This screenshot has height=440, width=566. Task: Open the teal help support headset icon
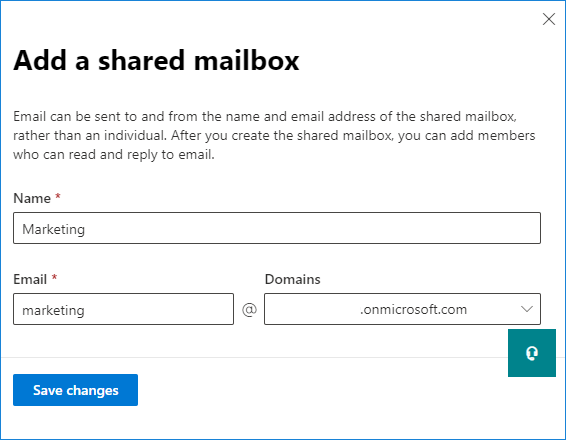tap(532, 353)
